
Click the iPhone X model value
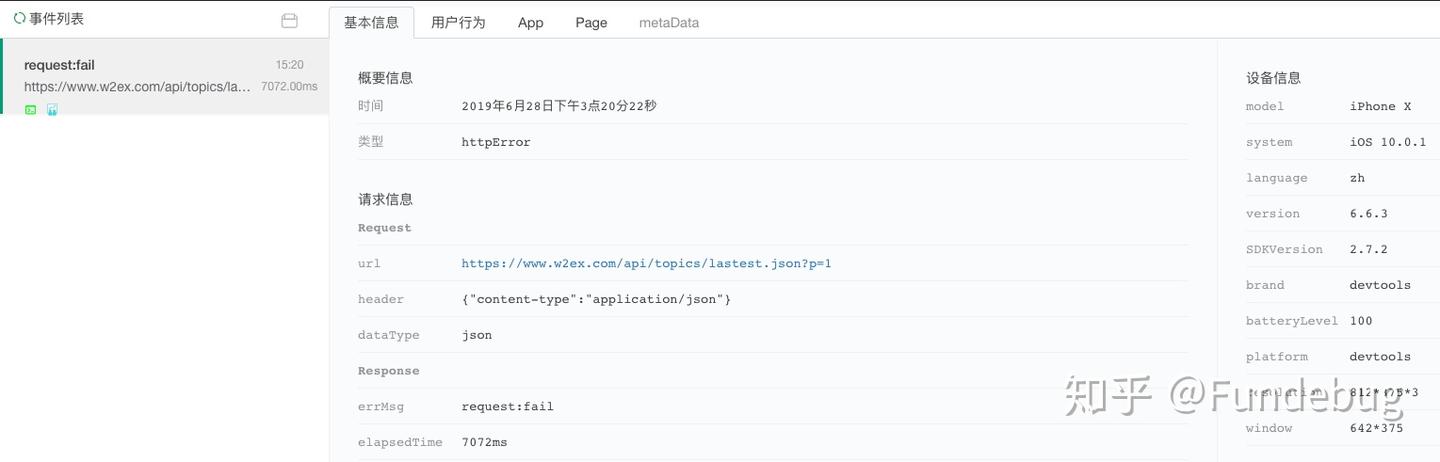point(1380,107)
